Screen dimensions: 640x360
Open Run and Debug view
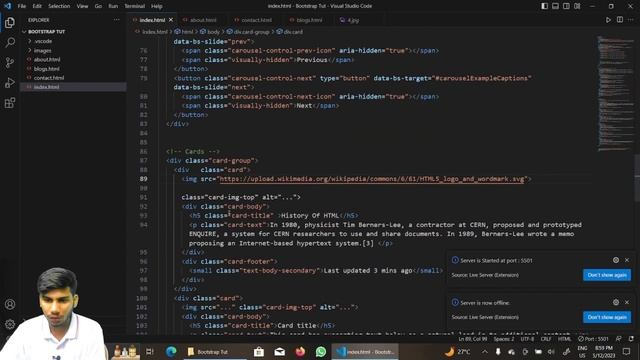point(10,82)
